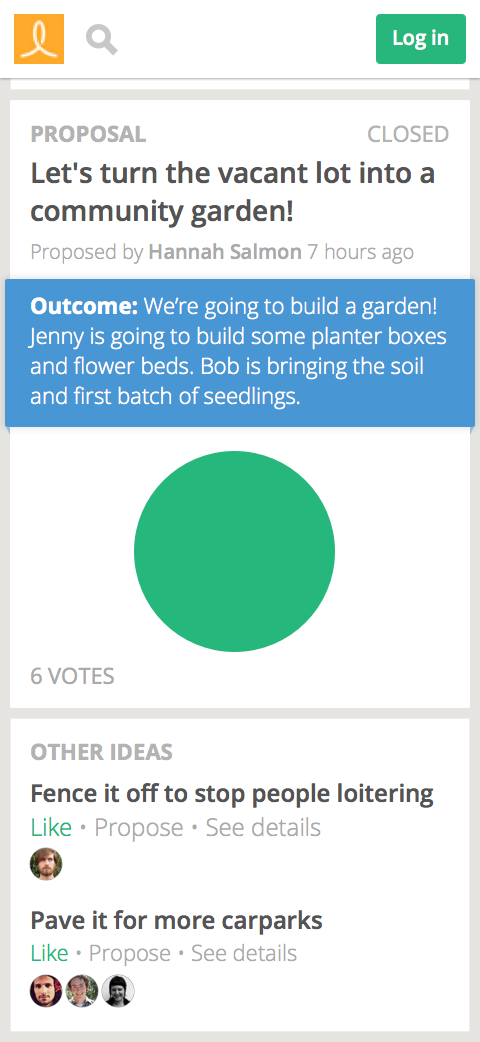Screen dimensions: 480x1042
Task: Click the blue Outcome banner
Action: pyautogui.click(x=240, y=353)
